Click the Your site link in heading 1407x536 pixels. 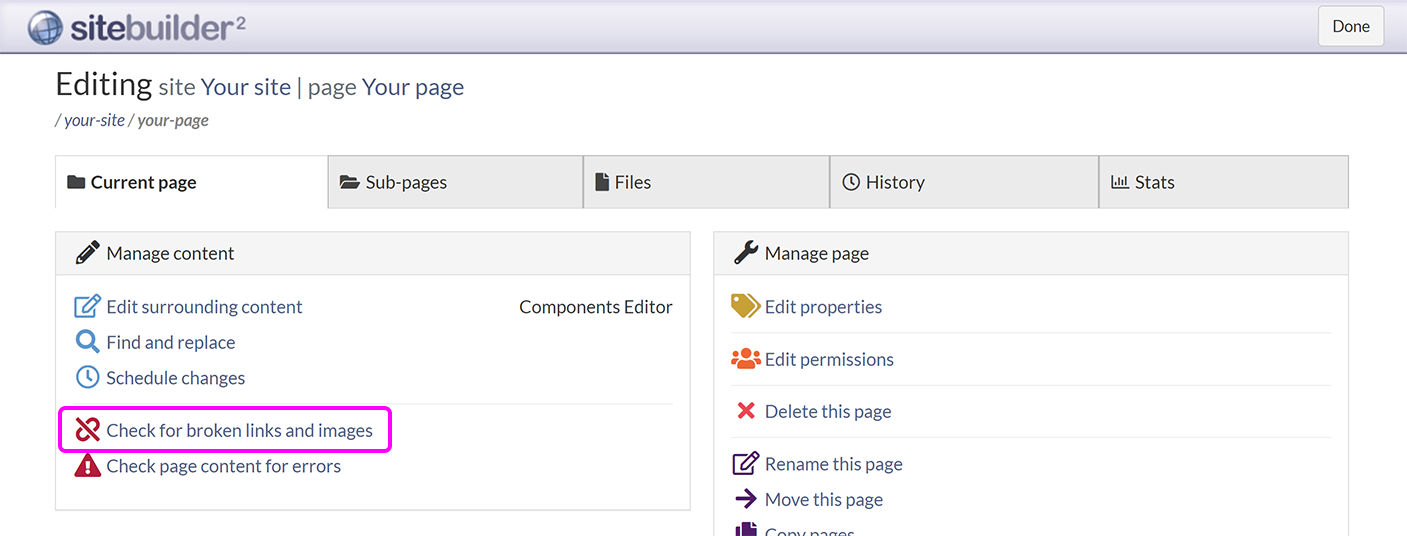[245, 87]
